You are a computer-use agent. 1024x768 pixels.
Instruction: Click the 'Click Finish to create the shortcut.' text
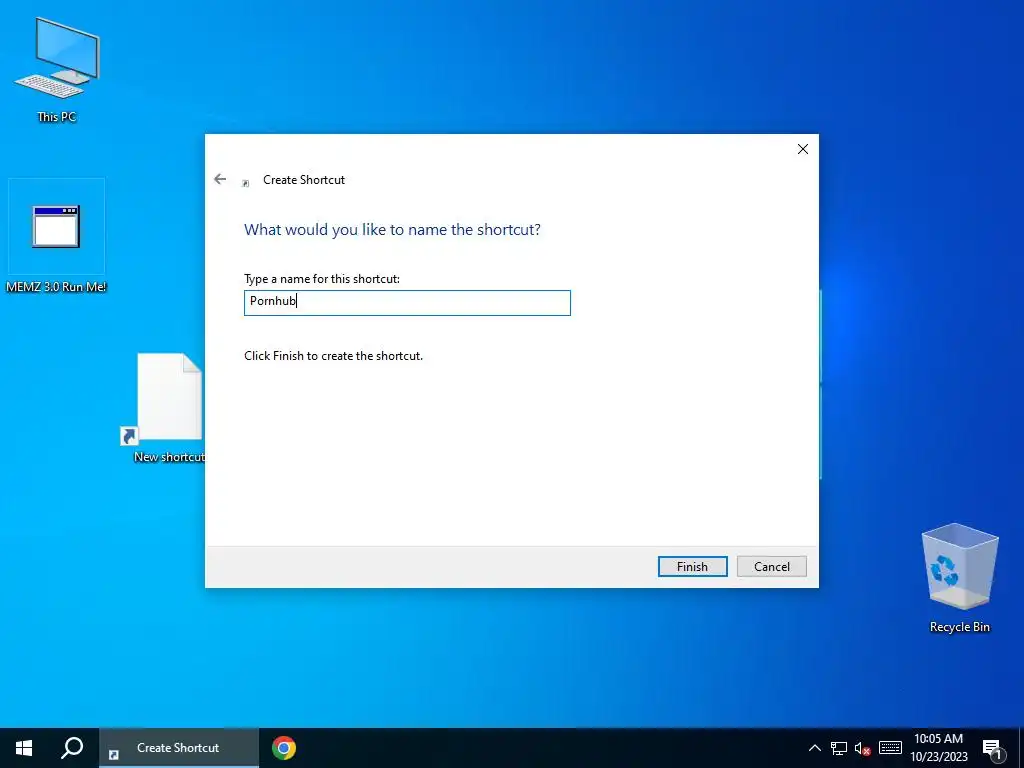point(334,356)
